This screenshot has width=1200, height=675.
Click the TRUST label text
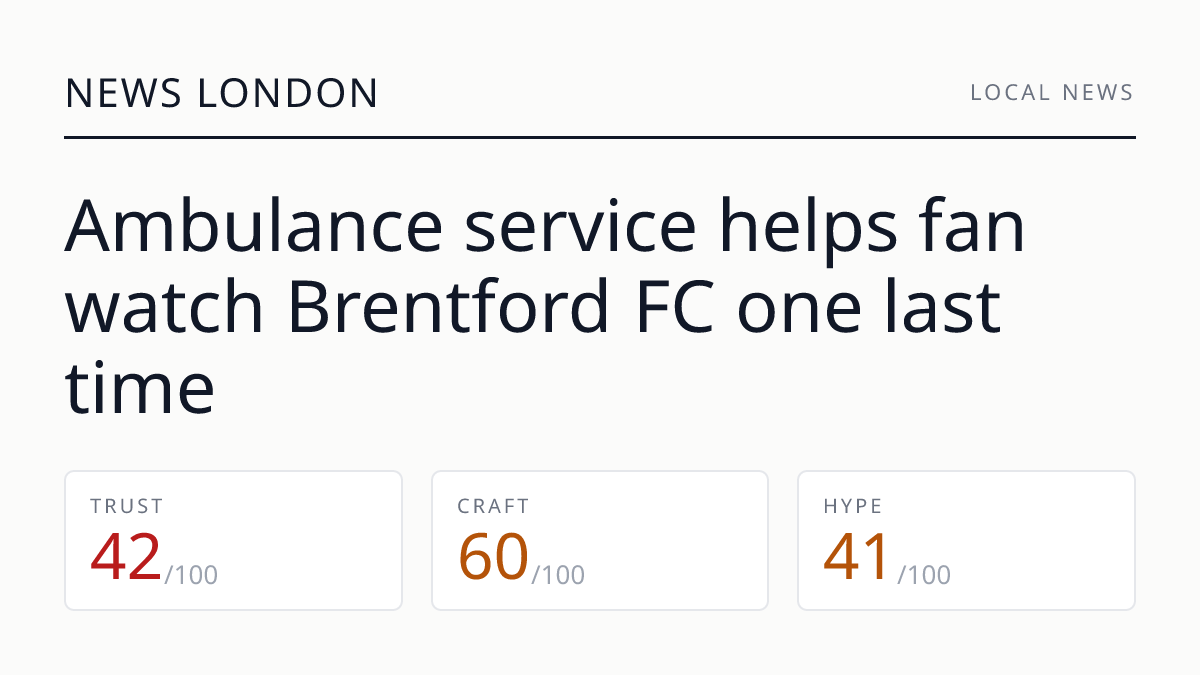[x=127, y=507]
